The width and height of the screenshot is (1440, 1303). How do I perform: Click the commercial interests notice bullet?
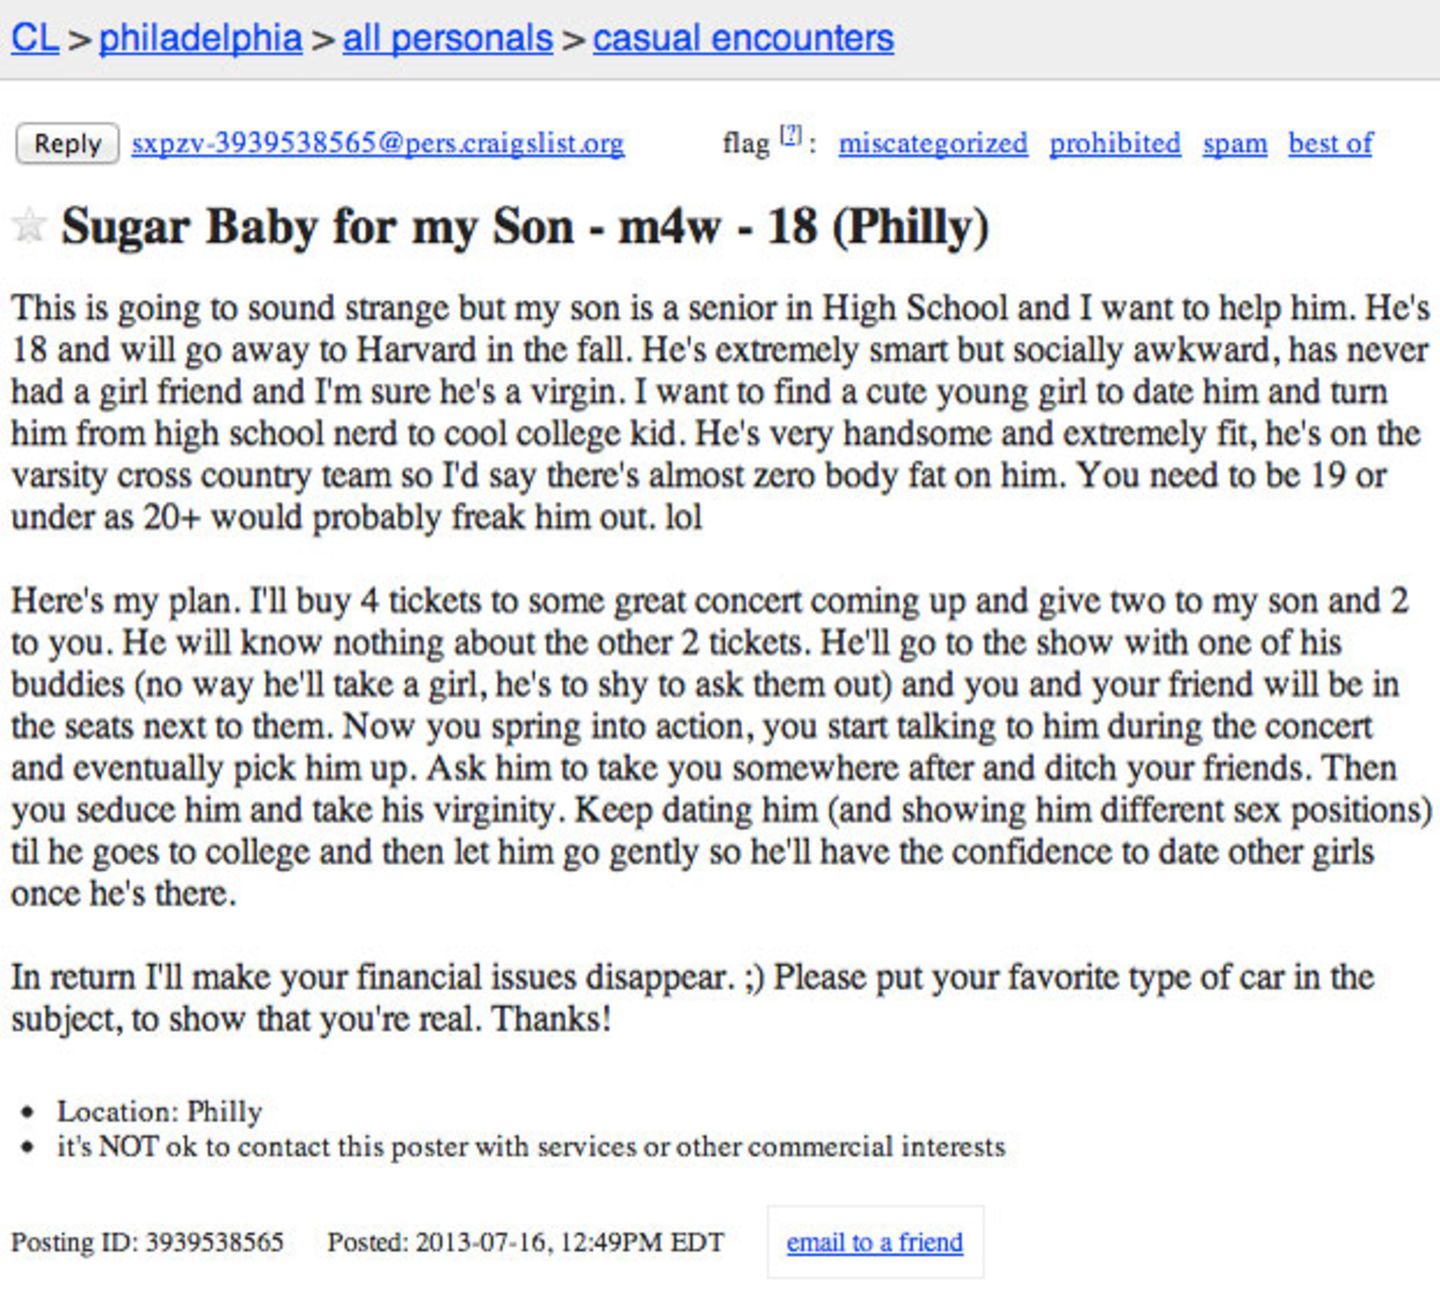tap(530, 1146)
